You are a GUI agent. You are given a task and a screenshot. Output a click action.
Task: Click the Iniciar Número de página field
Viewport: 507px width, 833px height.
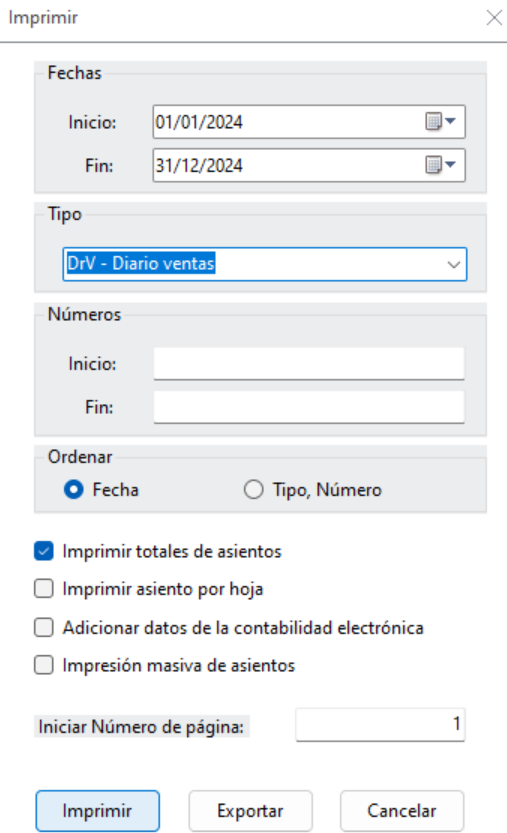(x=381, y=724)
